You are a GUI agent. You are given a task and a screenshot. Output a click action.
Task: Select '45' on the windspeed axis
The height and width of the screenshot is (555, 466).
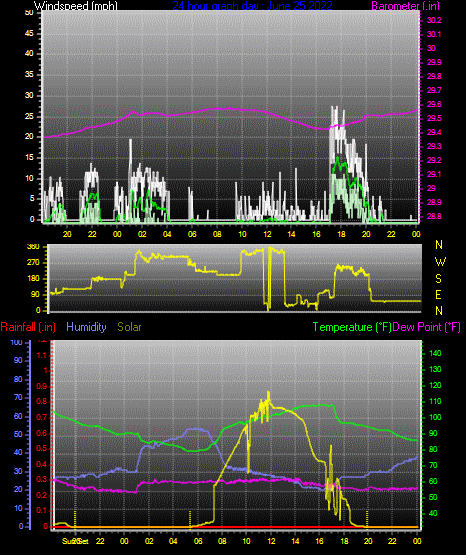(29, 34)
